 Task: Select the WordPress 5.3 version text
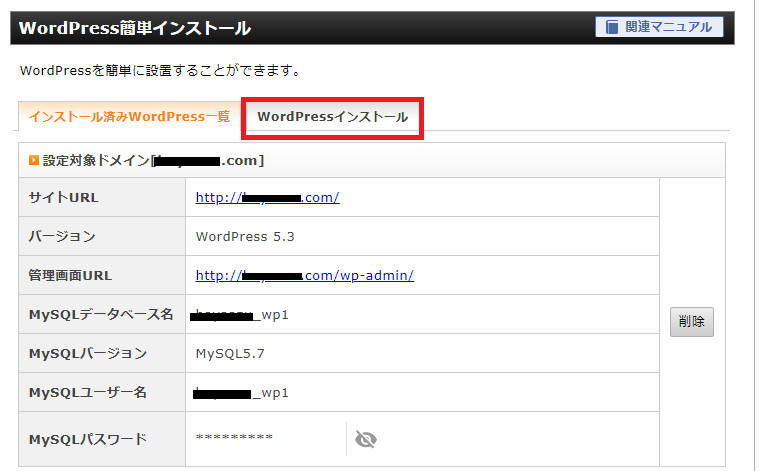[x=245, y=237]
